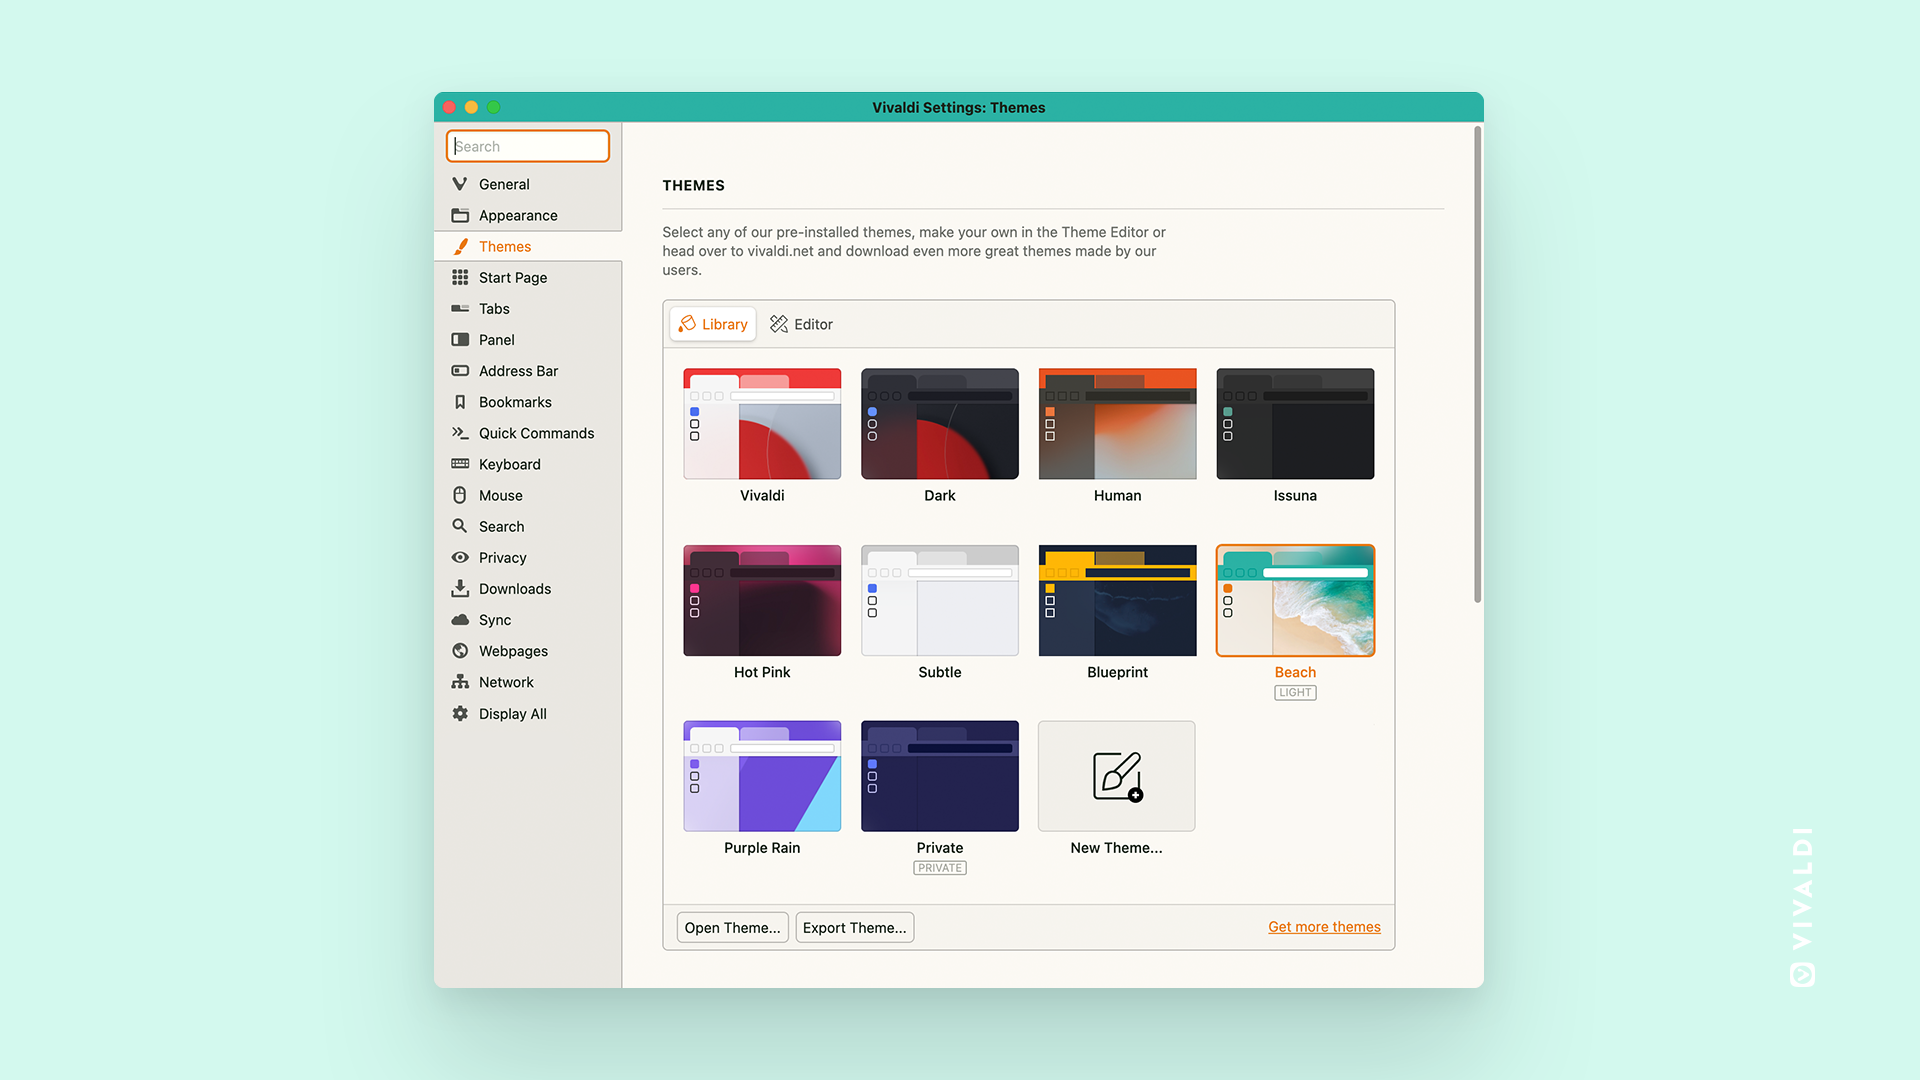This screenshot has width=1920, height=1080.
Task: Click the Export Theme button
Action: (x=853, y=927)
